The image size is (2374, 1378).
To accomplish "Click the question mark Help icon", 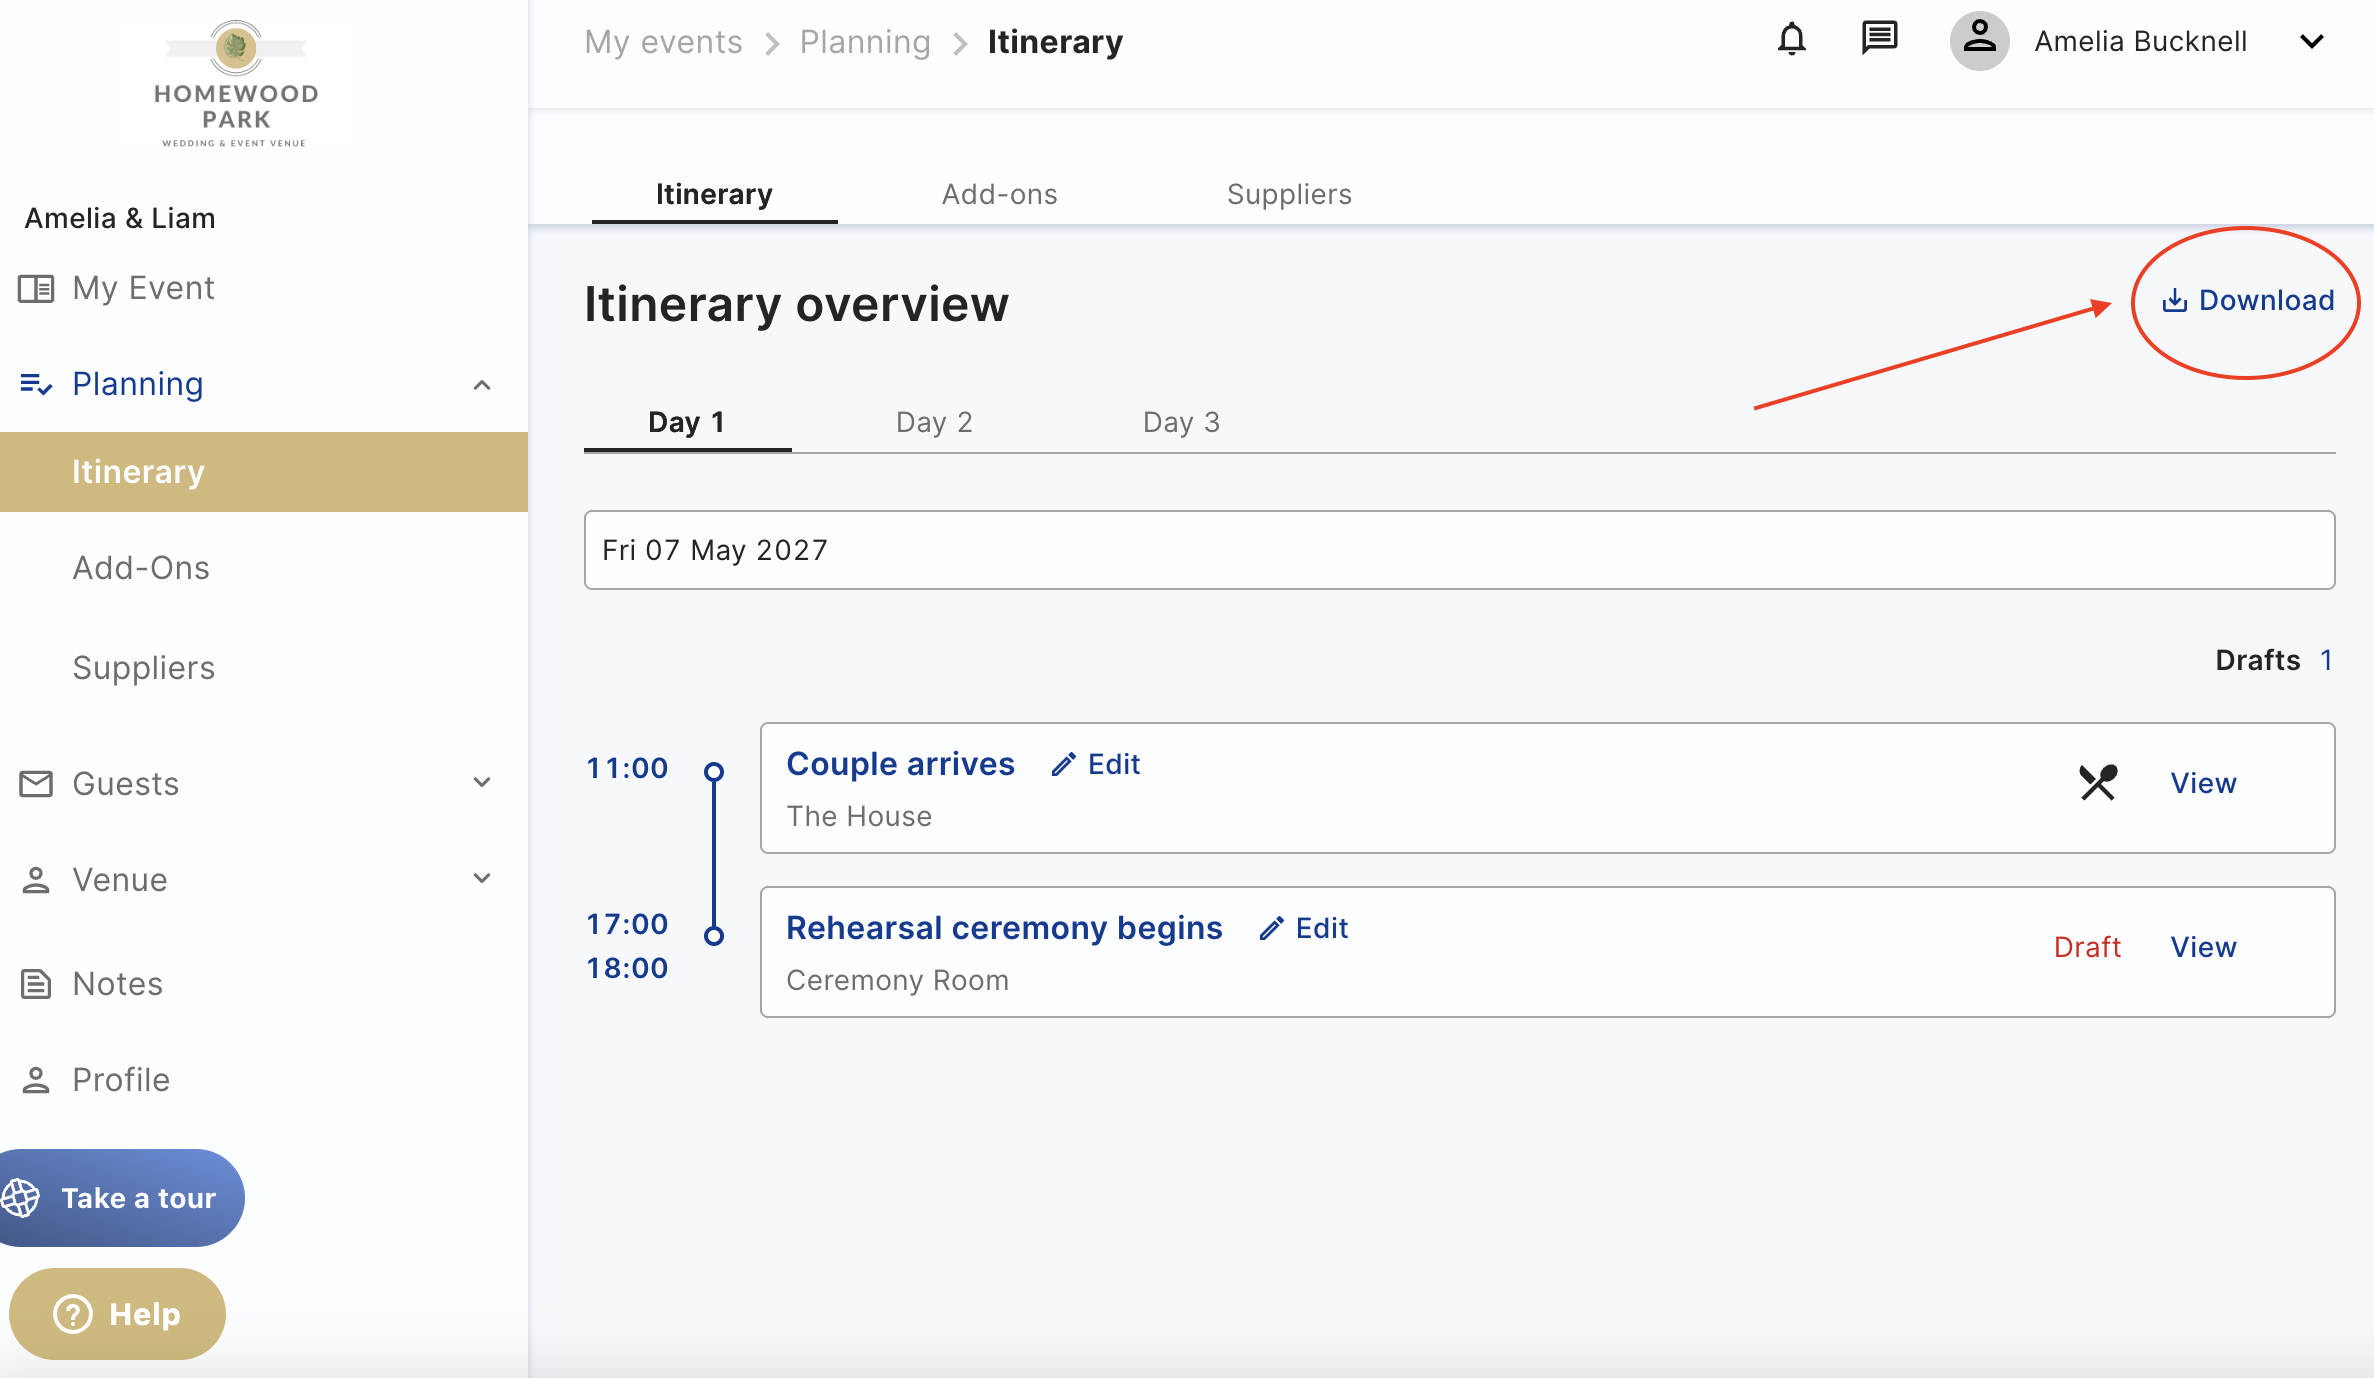I will pos(73,1314).
